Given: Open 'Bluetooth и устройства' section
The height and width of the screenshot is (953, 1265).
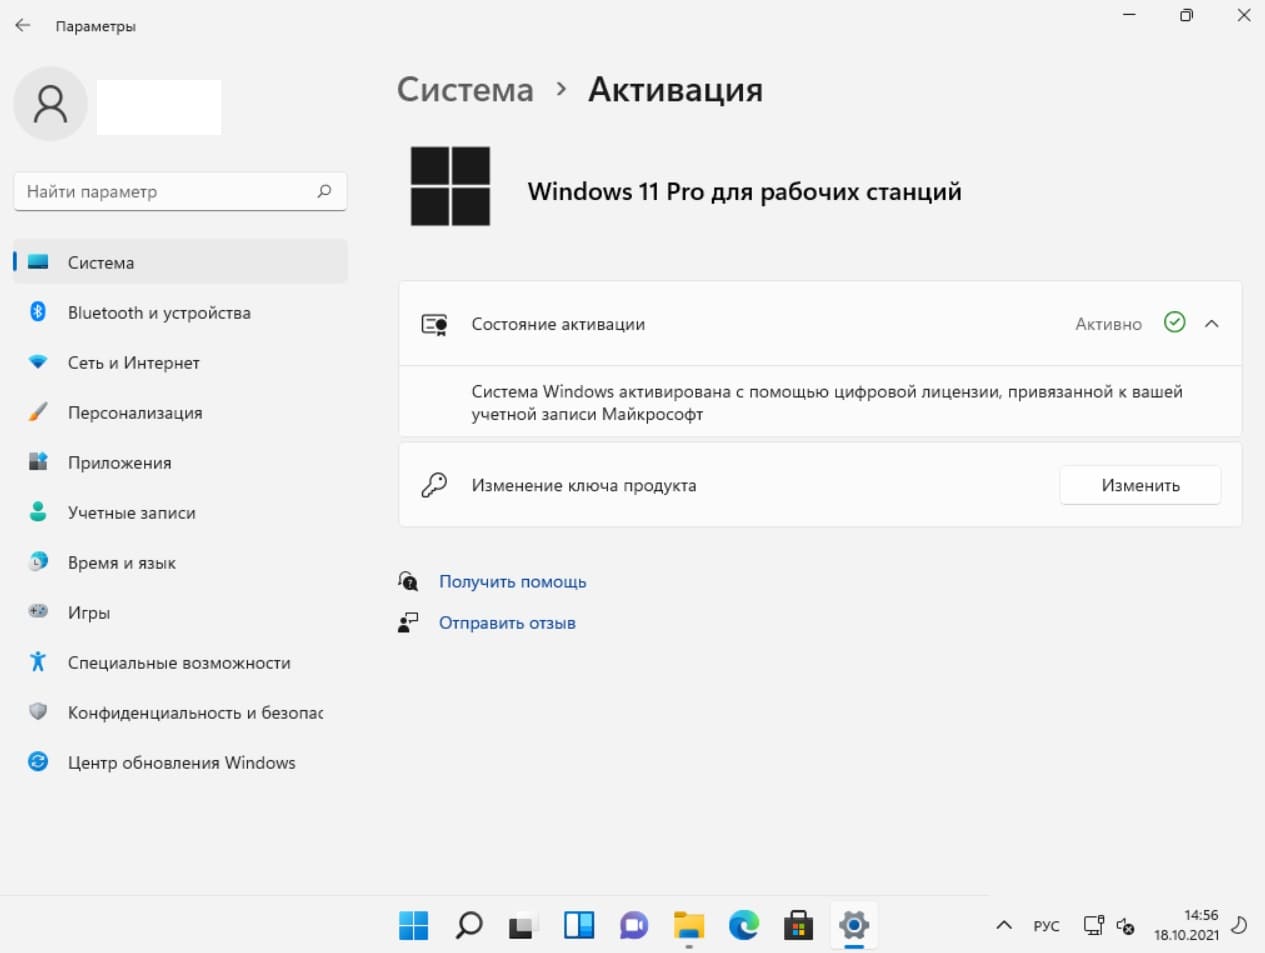Looking at the screenshot, I should [180, 312].
